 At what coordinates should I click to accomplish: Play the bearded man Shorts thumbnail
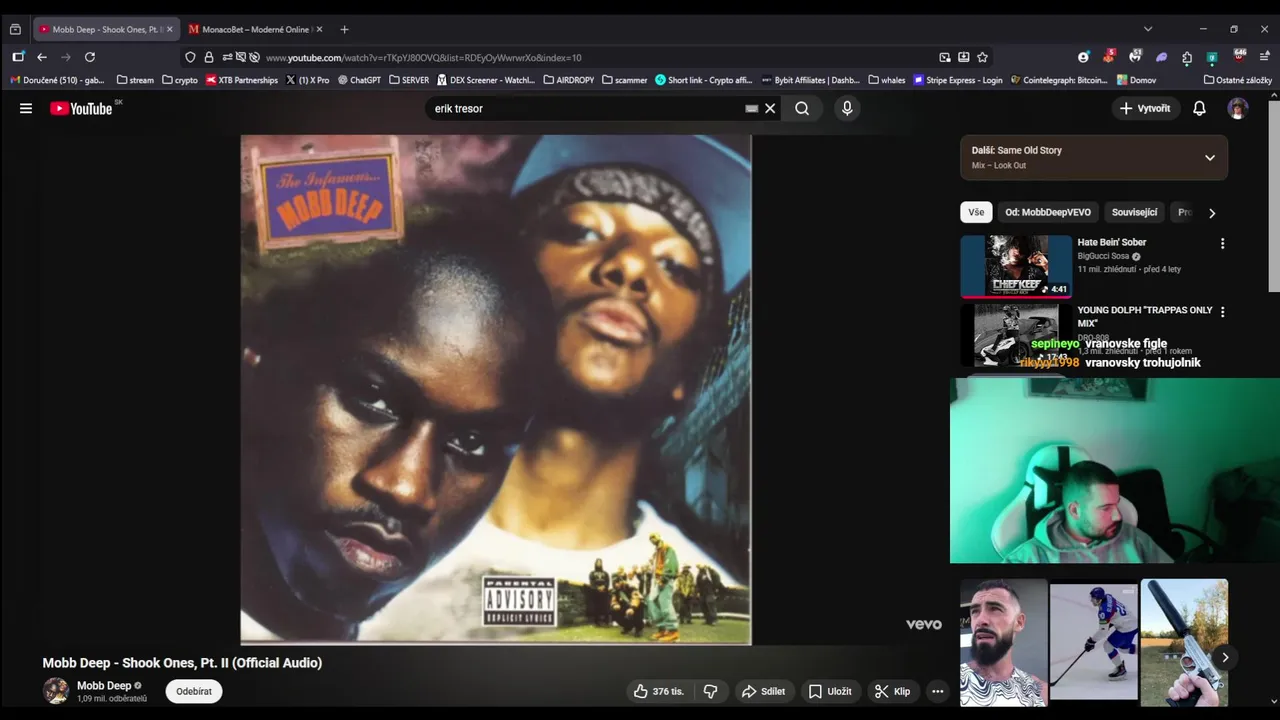pos(1003,642)
